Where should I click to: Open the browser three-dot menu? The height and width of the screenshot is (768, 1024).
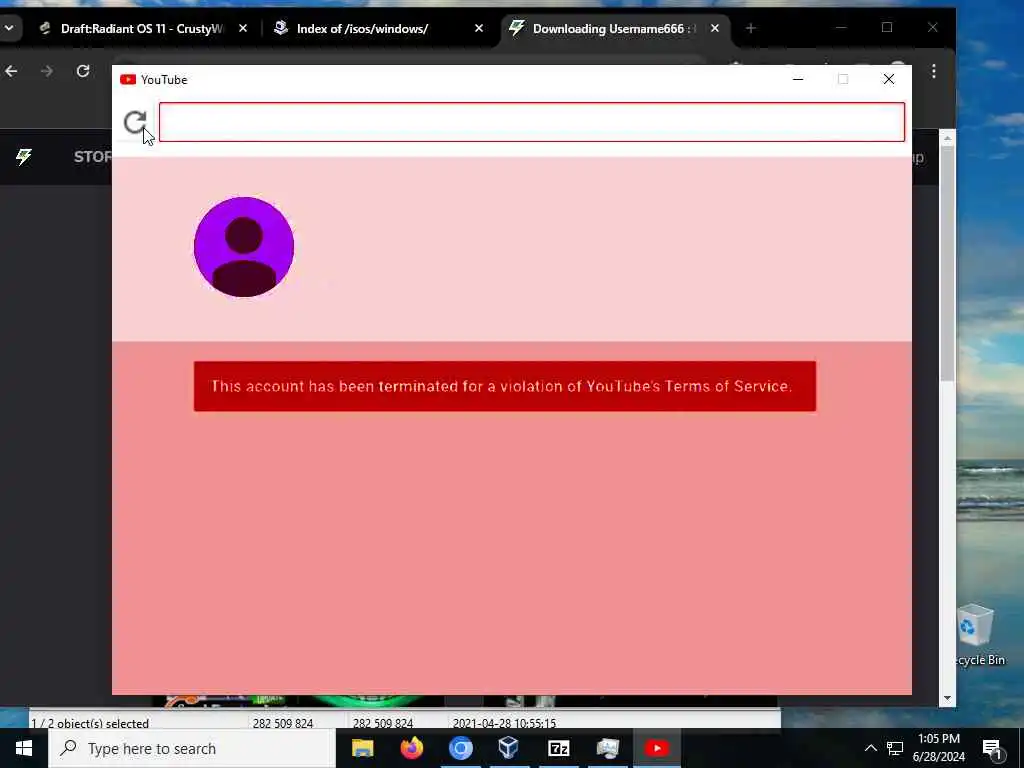click(934, 71)
